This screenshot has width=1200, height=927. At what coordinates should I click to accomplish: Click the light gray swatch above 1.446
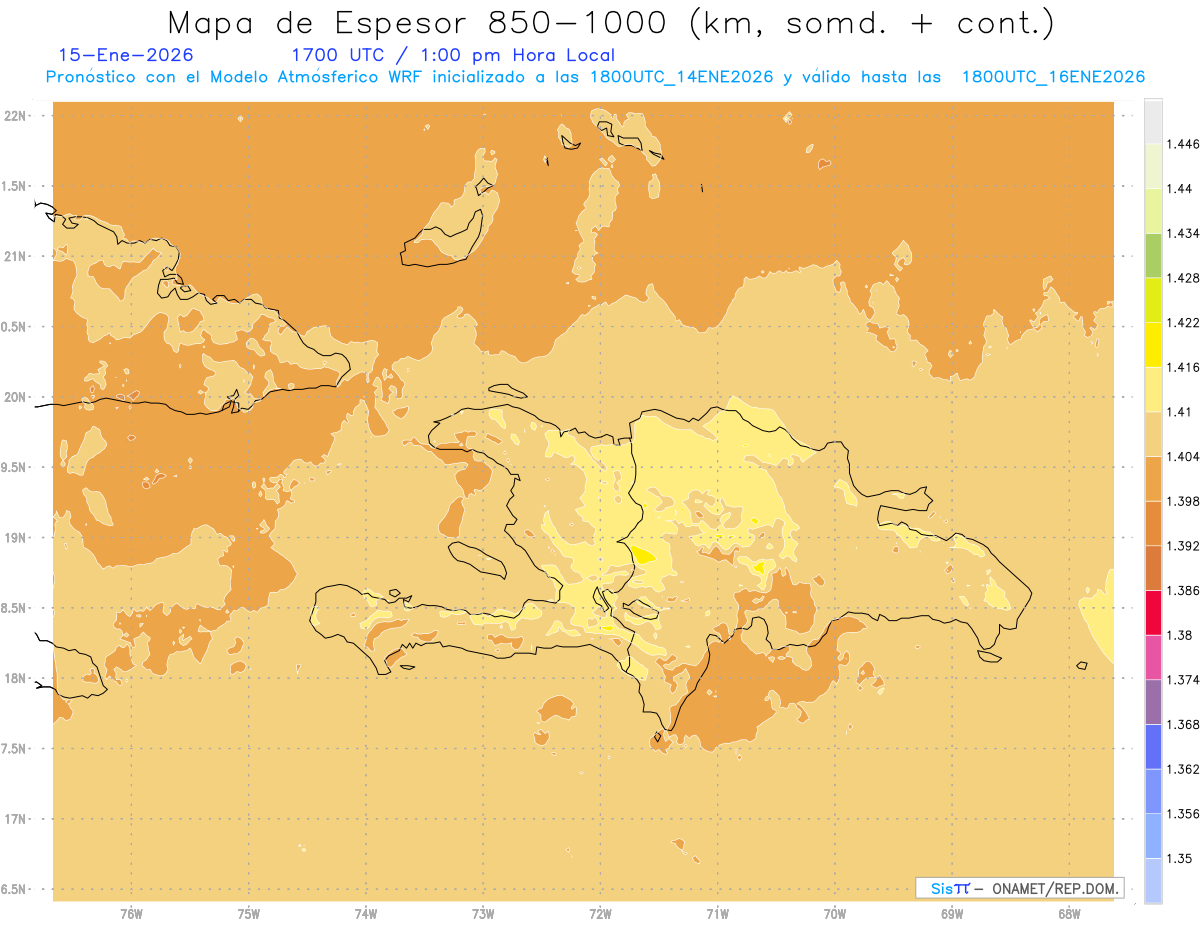(1153, 121)
